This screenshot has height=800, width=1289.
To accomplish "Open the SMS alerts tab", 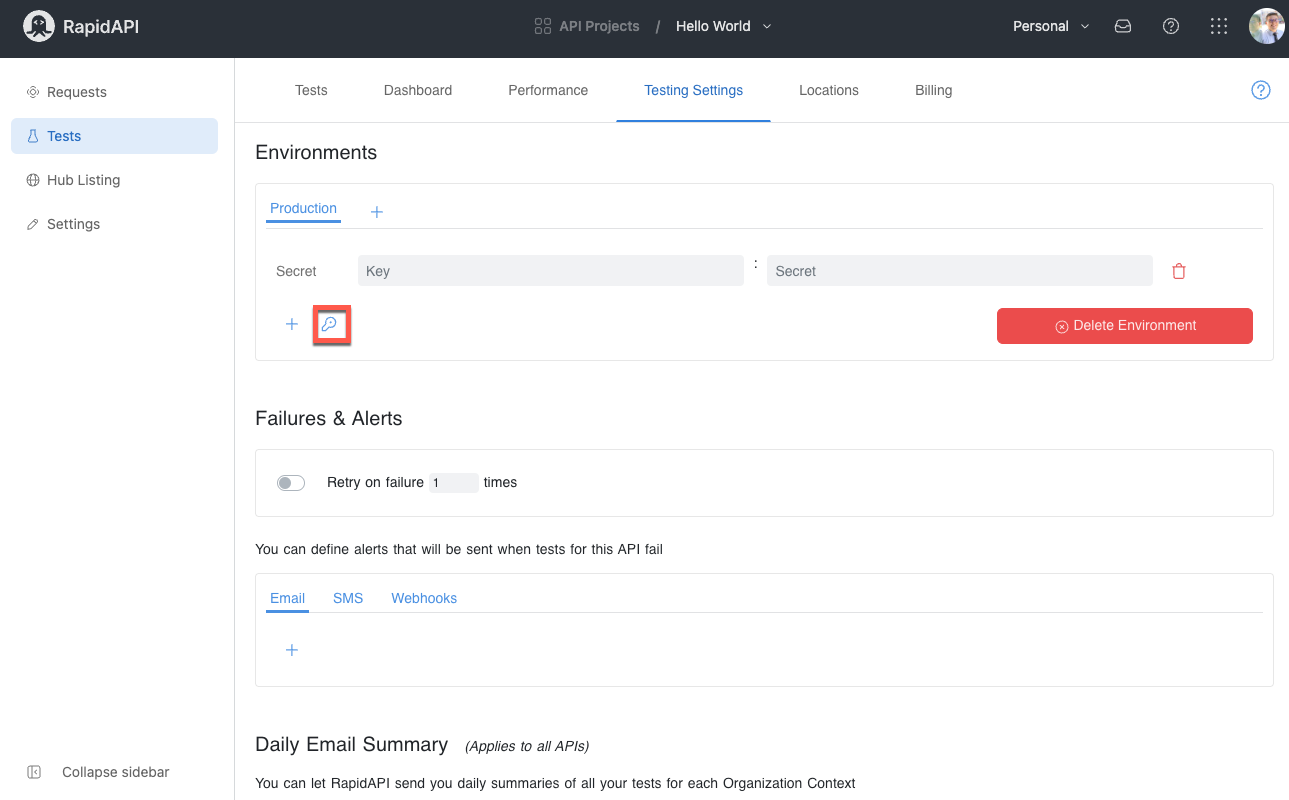I will (x=348, y=598).
